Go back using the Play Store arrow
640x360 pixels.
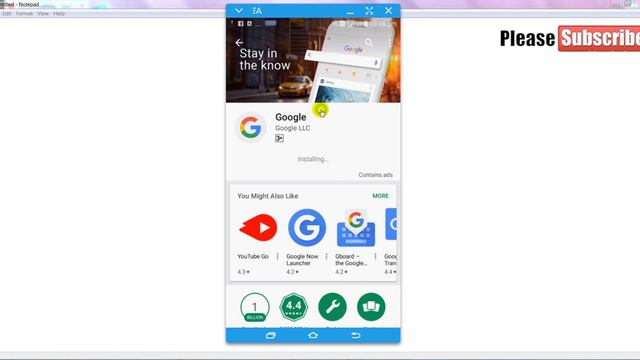pyautogui.click(x=239, y=42)
